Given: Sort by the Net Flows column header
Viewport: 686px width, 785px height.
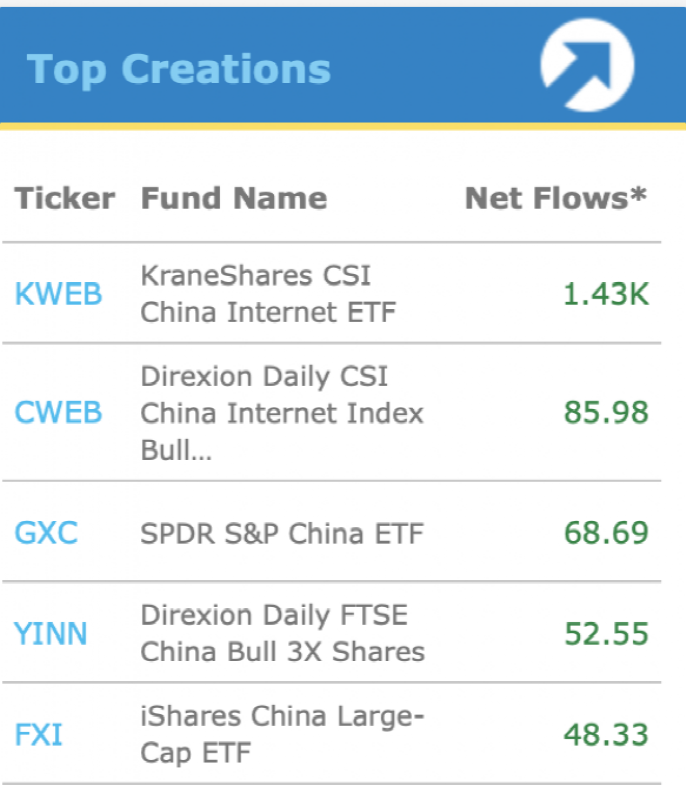Looking at the screenshot, I should coord(556,198).
